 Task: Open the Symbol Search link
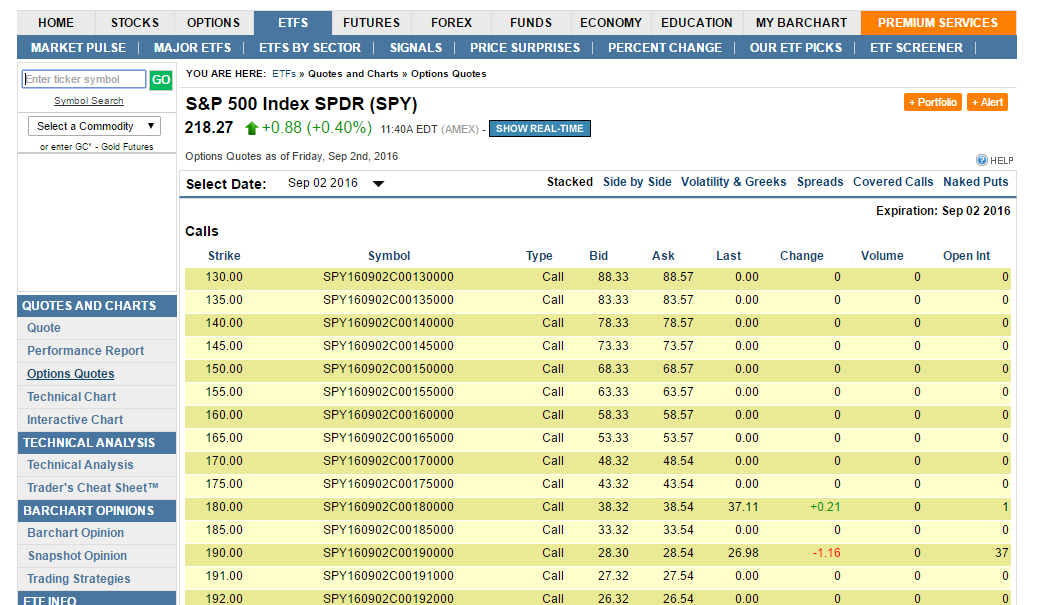(88, 100)
